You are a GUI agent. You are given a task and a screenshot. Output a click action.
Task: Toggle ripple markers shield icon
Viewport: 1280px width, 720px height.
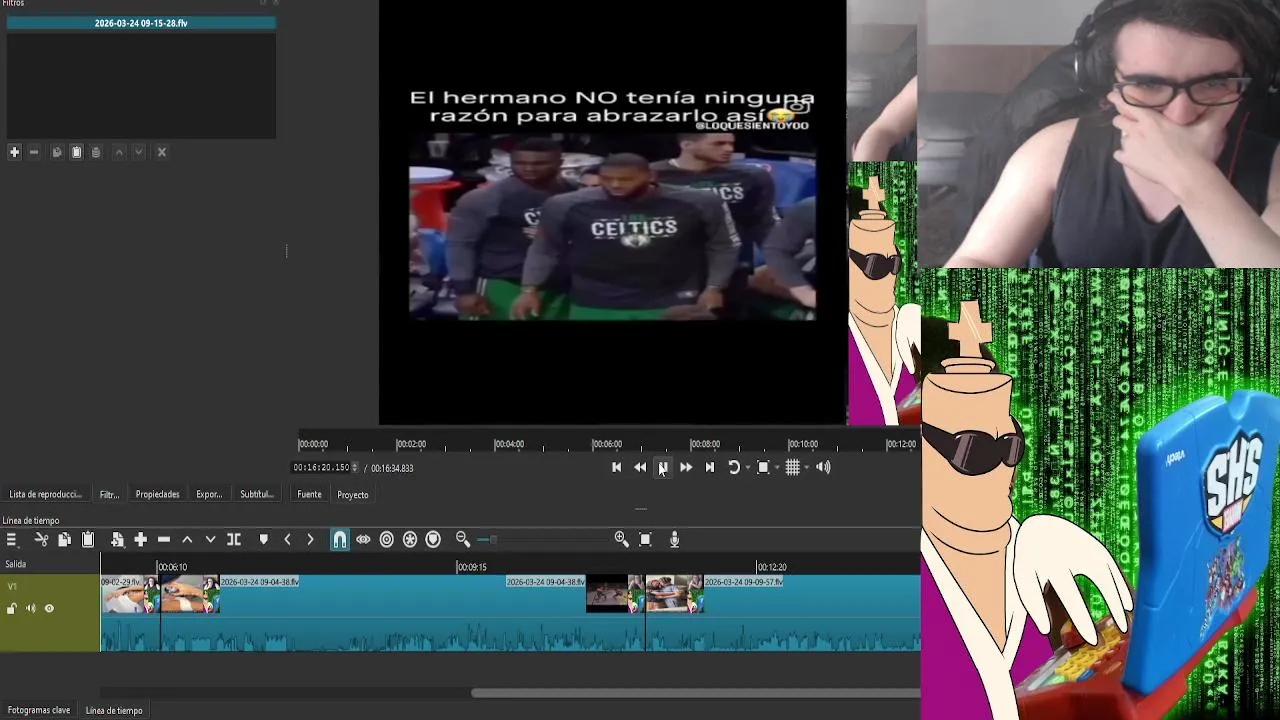433,540
